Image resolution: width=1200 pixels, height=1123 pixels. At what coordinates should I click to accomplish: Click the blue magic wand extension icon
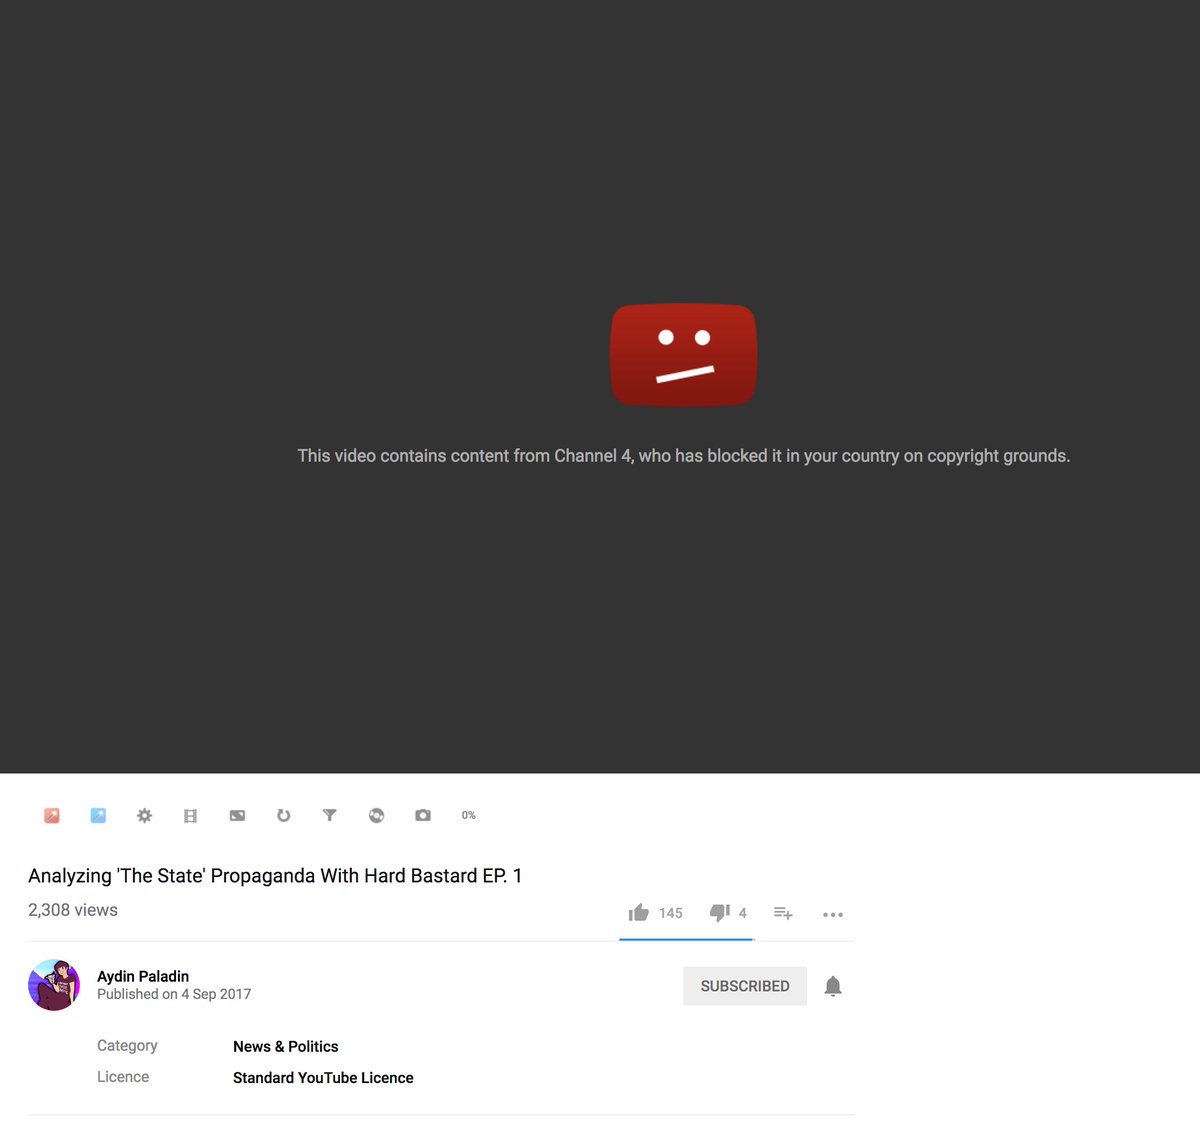[x=98, y=815]
